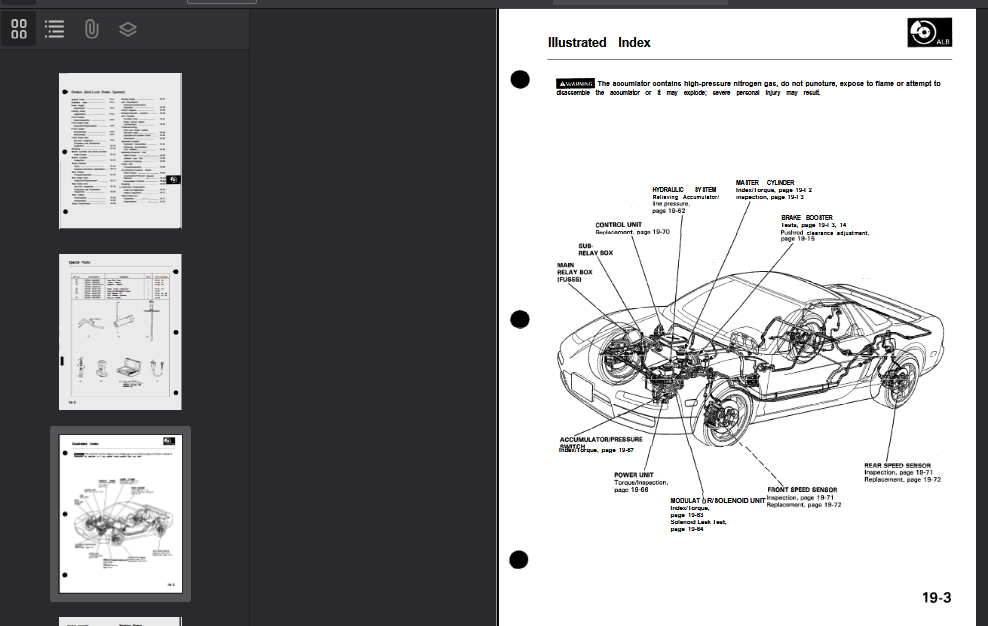Screen dimensions: 988x626
Task: Show the document outline list view
Action: (x=55, y=29)
